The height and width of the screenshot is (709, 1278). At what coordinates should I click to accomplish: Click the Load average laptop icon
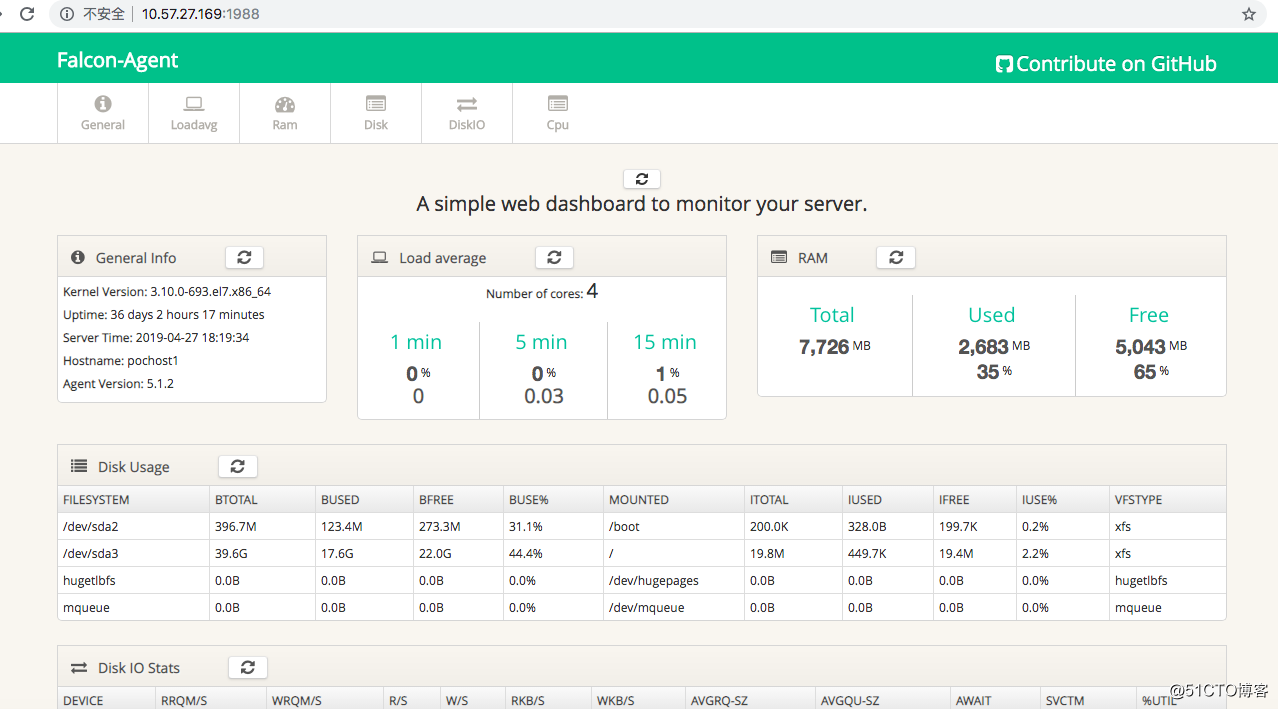[380, 257]
